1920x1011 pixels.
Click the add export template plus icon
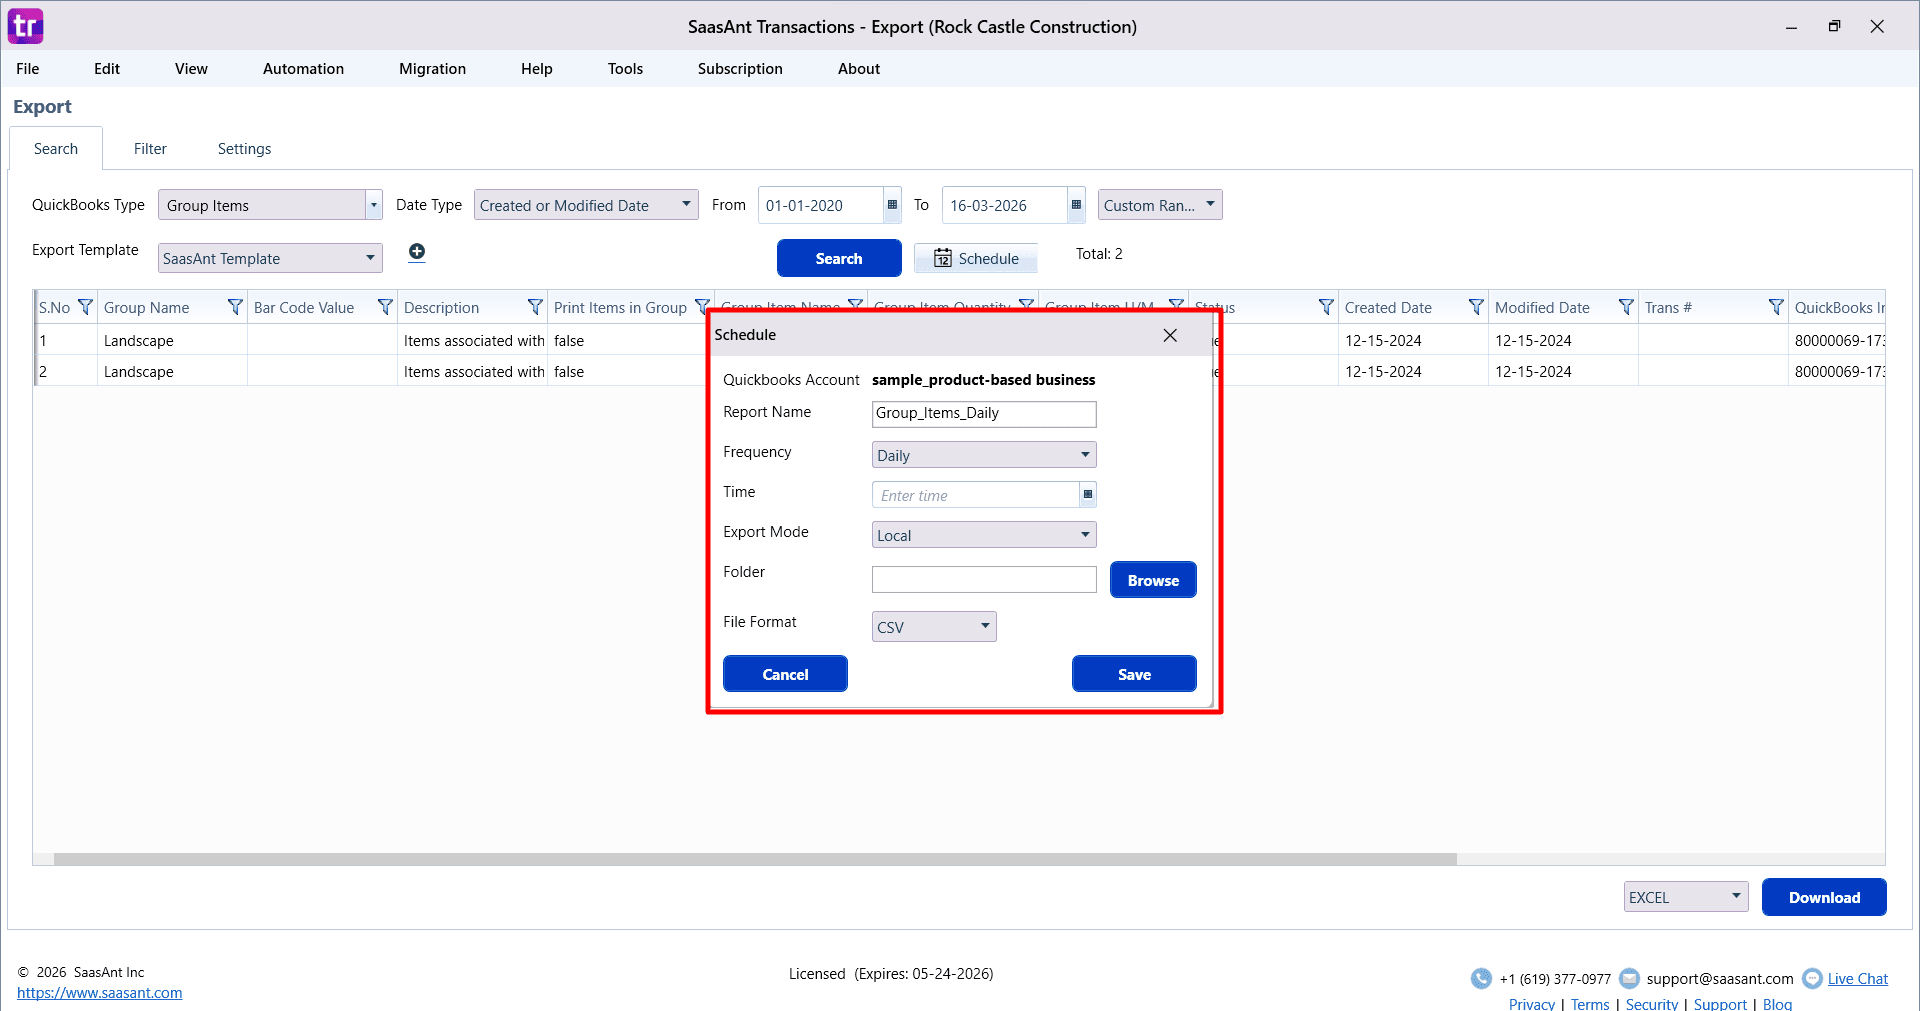click(417, 252)
